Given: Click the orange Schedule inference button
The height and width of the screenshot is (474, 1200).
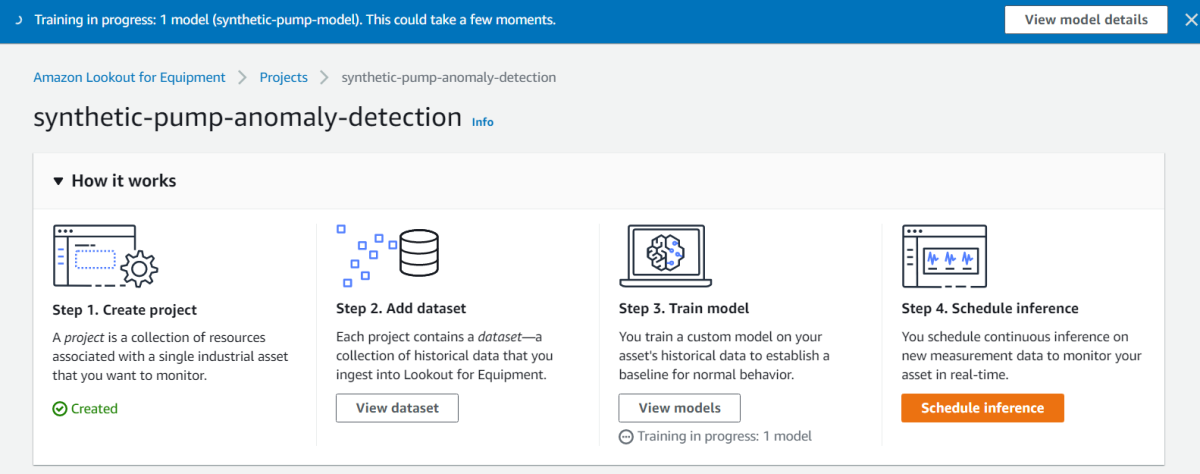Looking at the screenshot, I should pos(982,408).
